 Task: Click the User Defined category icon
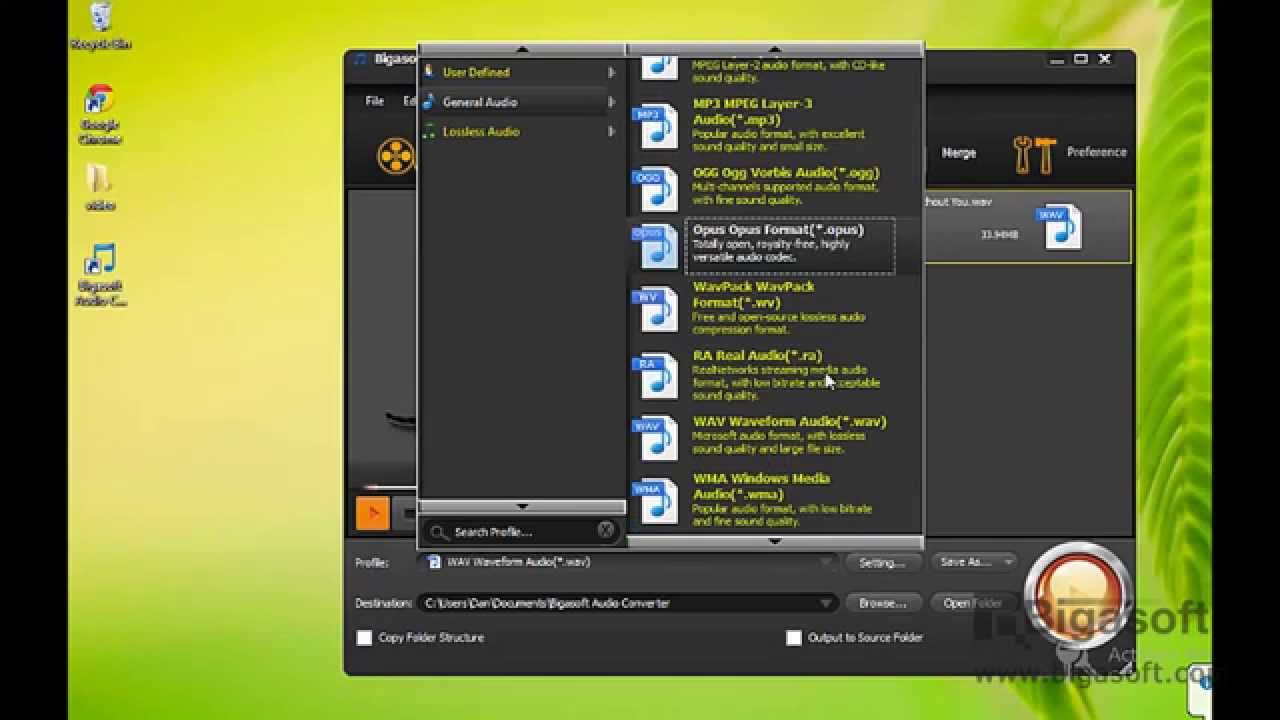point(429,72)
